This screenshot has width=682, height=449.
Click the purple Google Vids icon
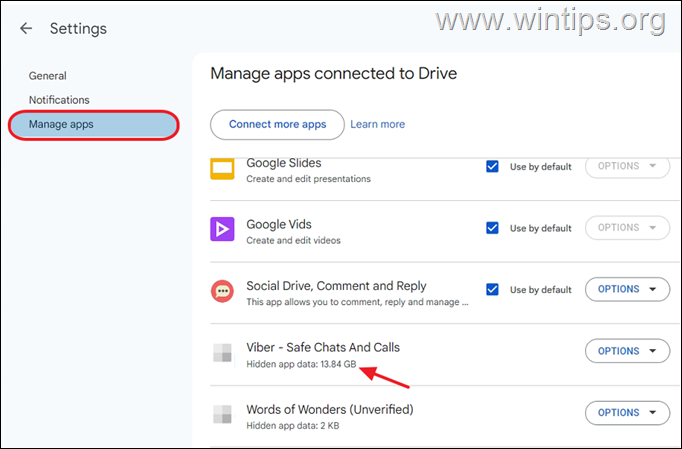(222, 229)
